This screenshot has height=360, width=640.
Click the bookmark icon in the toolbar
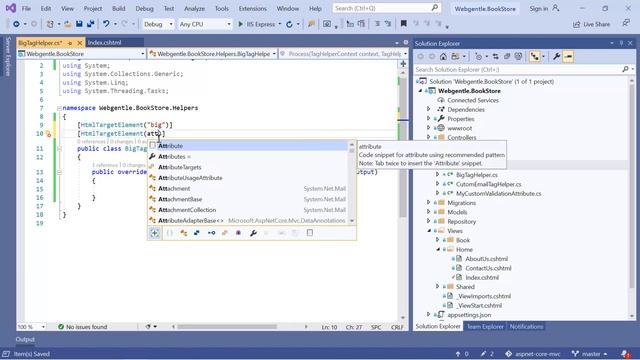[403, 24]
